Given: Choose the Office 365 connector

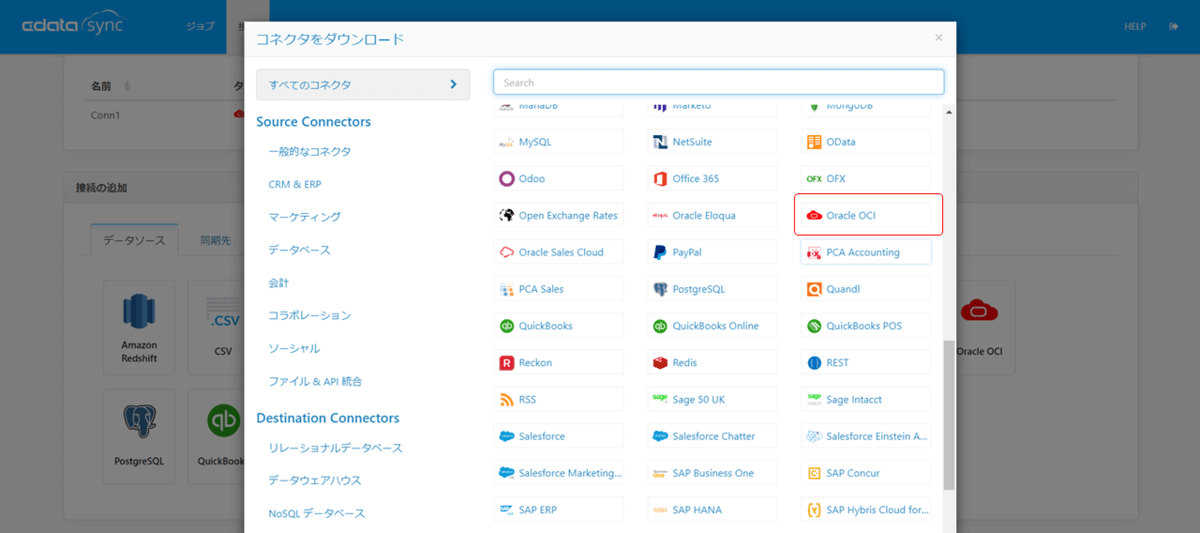Looking at the screenshot, I should [712, 179].
